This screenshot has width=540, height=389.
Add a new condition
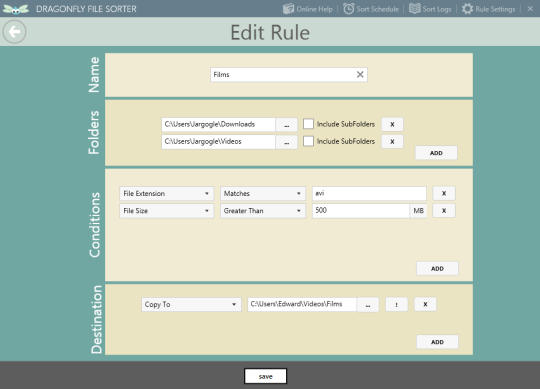437,269
